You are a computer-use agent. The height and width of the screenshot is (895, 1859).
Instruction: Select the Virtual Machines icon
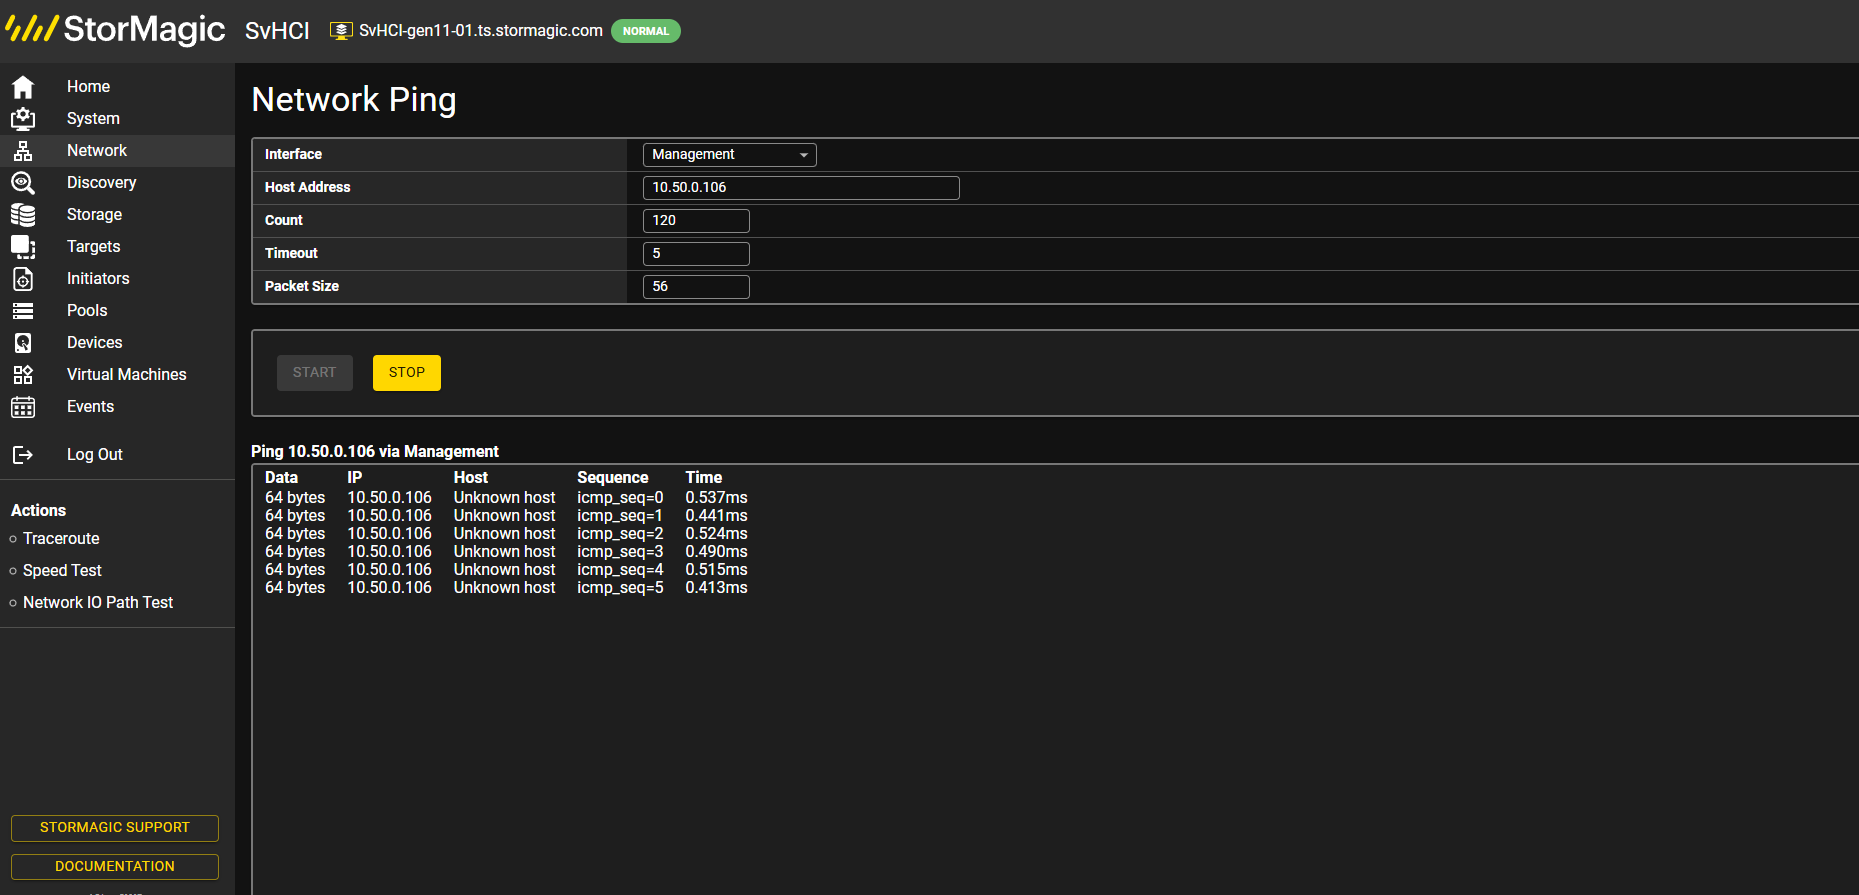(x=23, y=375)
